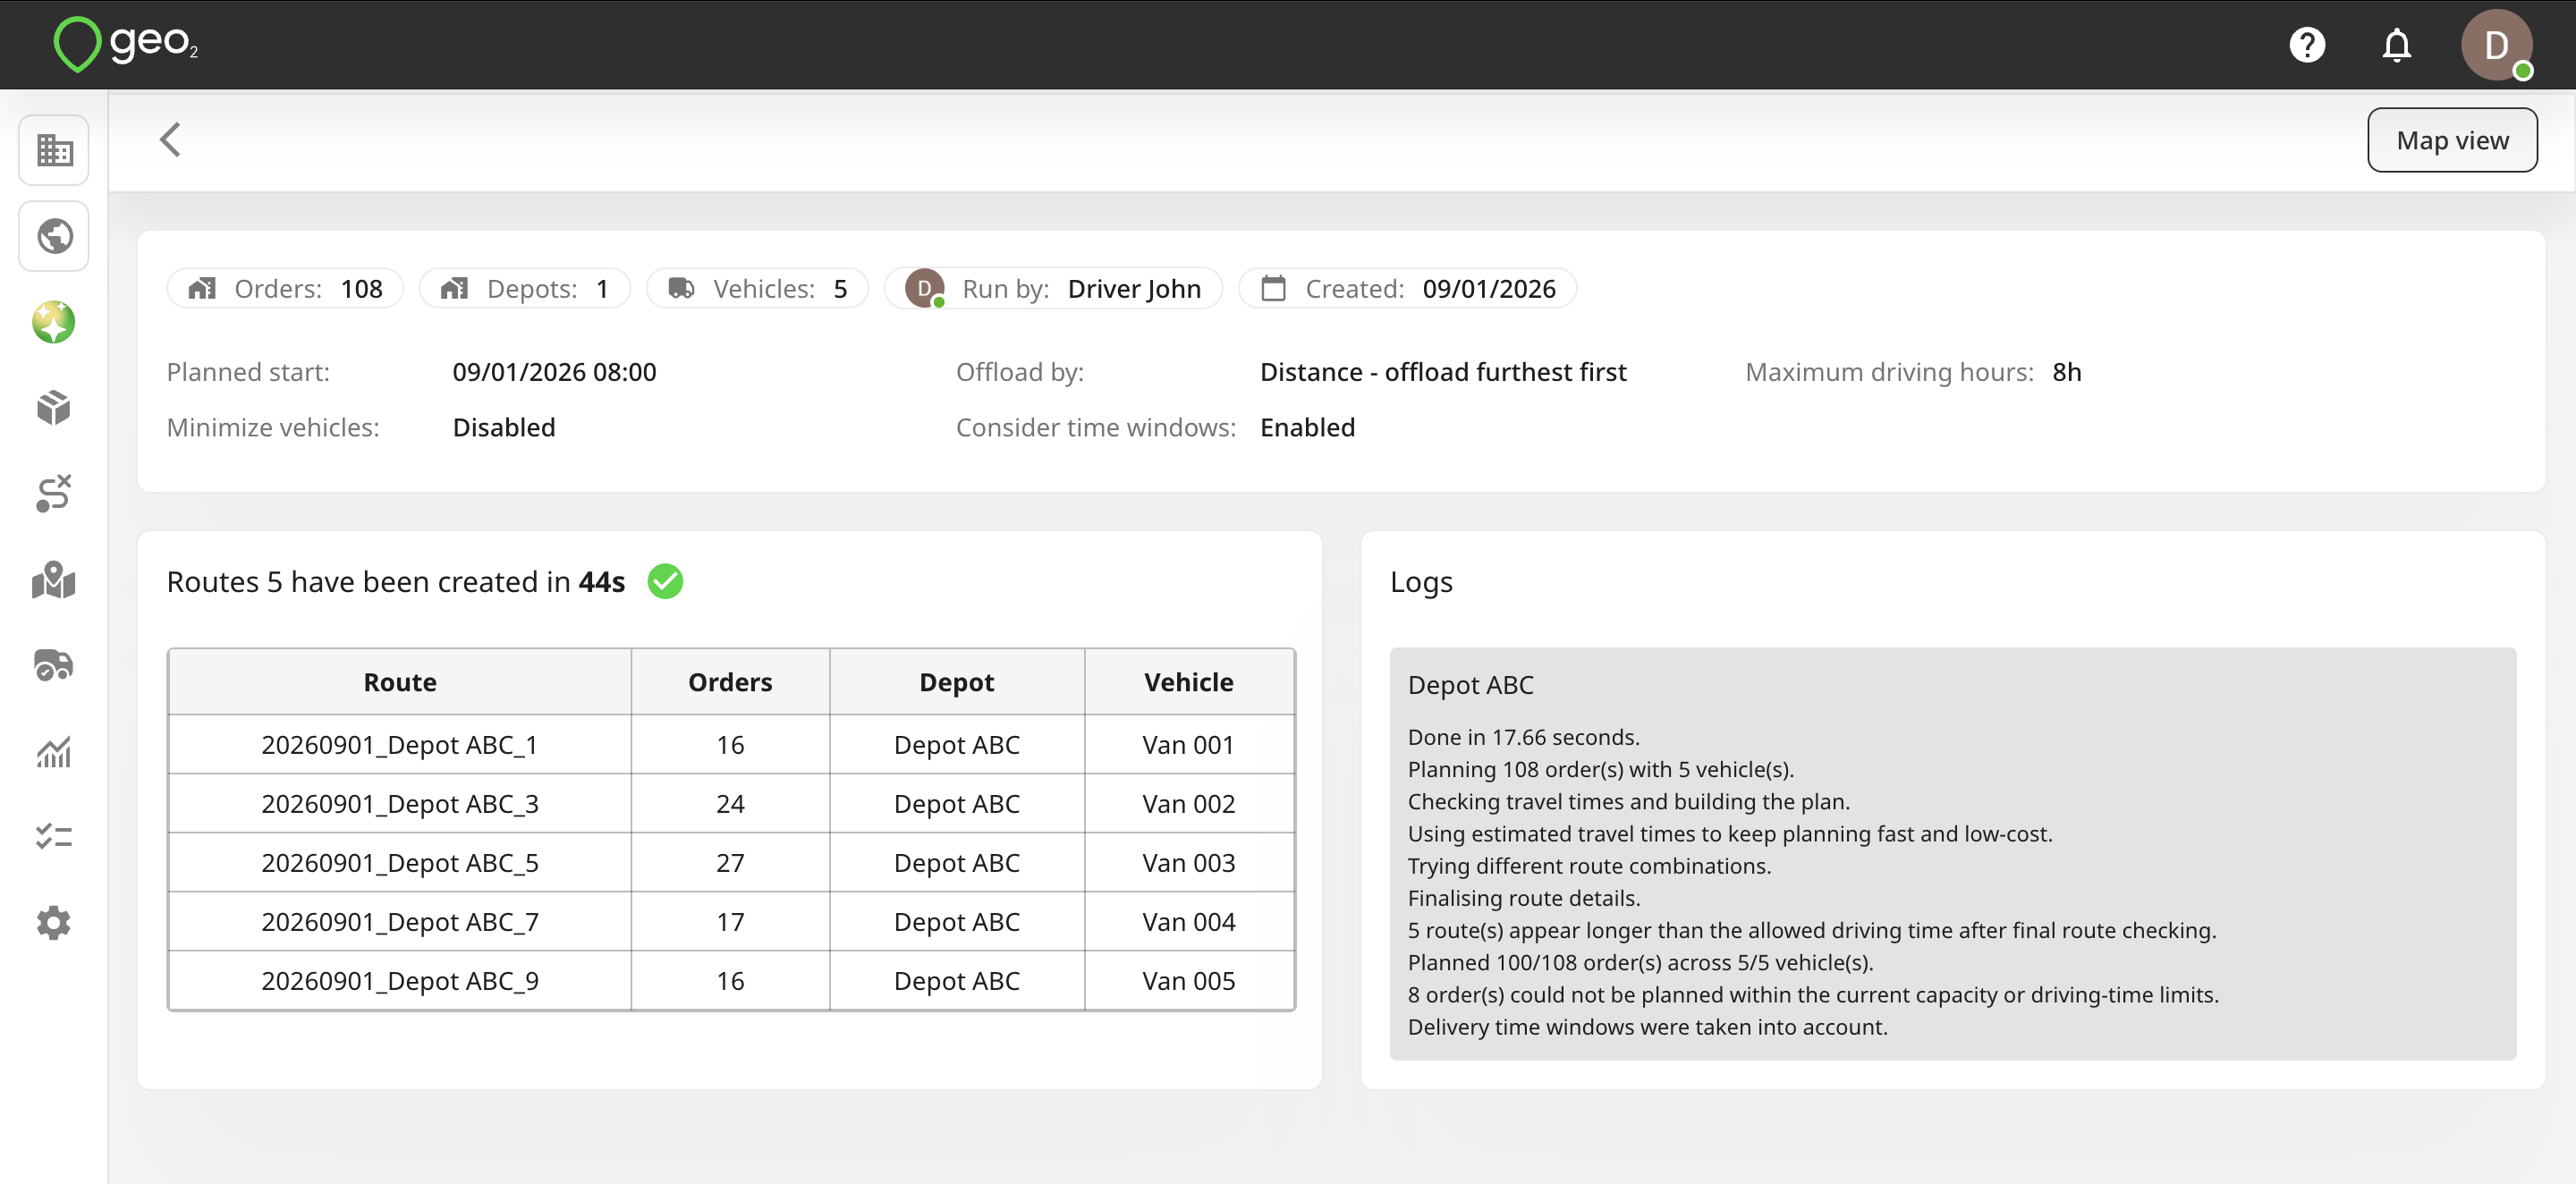Click the orders count 24 cell
The width and height of the screenshot is (2576, 1184).
pos(730,804)
